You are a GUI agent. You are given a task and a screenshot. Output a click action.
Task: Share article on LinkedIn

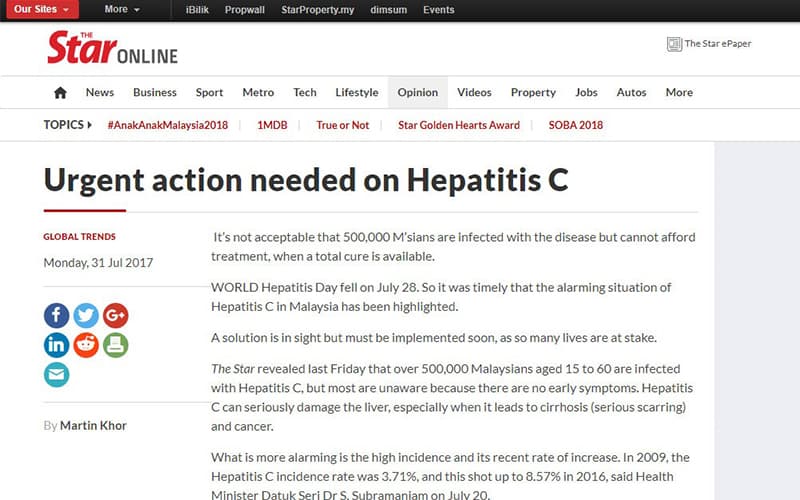[x=56, y=345]
